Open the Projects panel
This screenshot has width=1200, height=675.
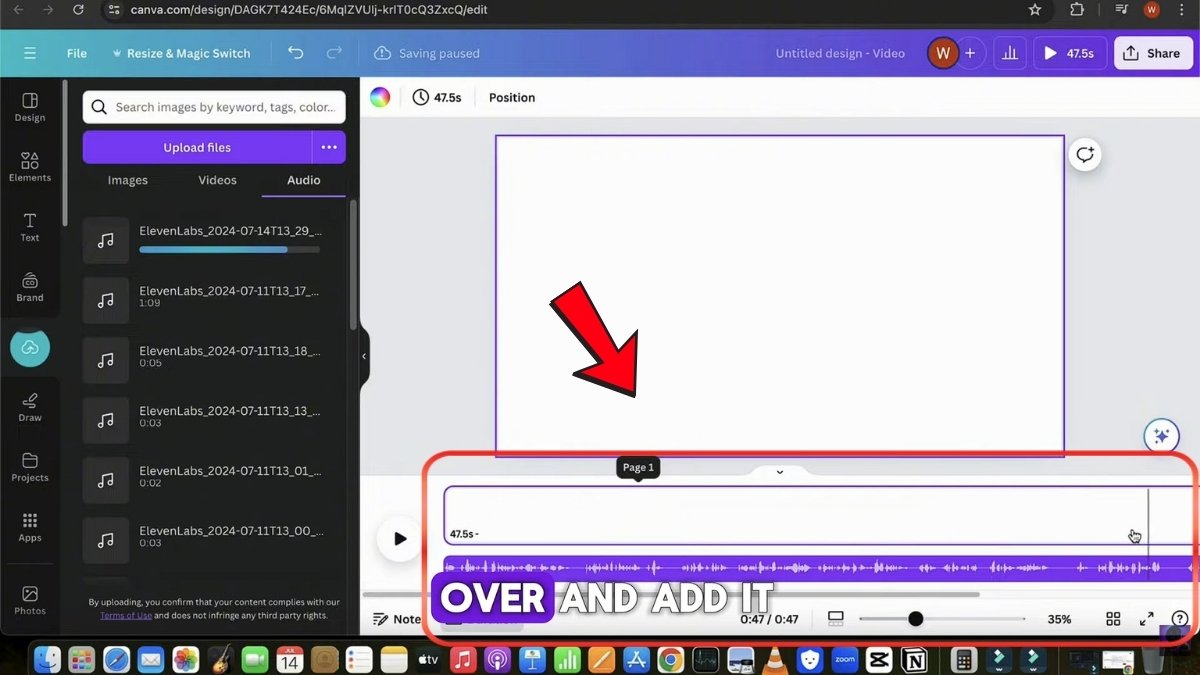point(30,467)
